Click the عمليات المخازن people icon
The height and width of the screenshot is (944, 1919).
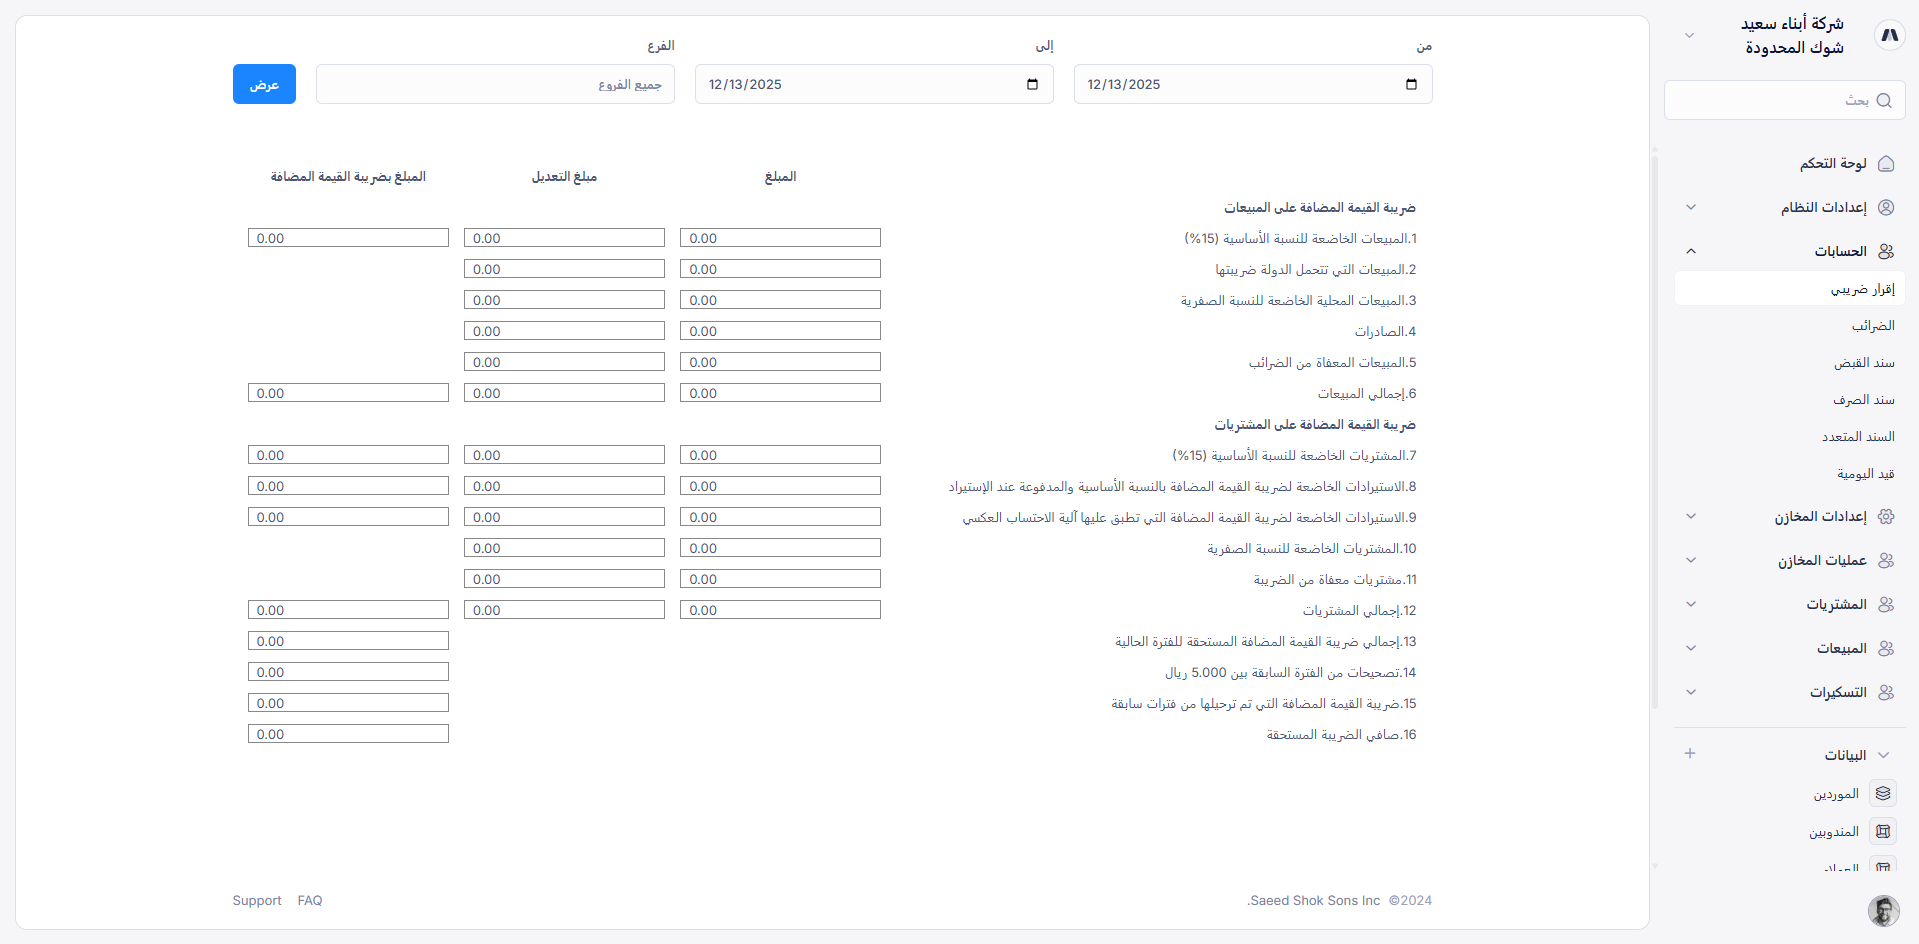(x=1887, y=560)
